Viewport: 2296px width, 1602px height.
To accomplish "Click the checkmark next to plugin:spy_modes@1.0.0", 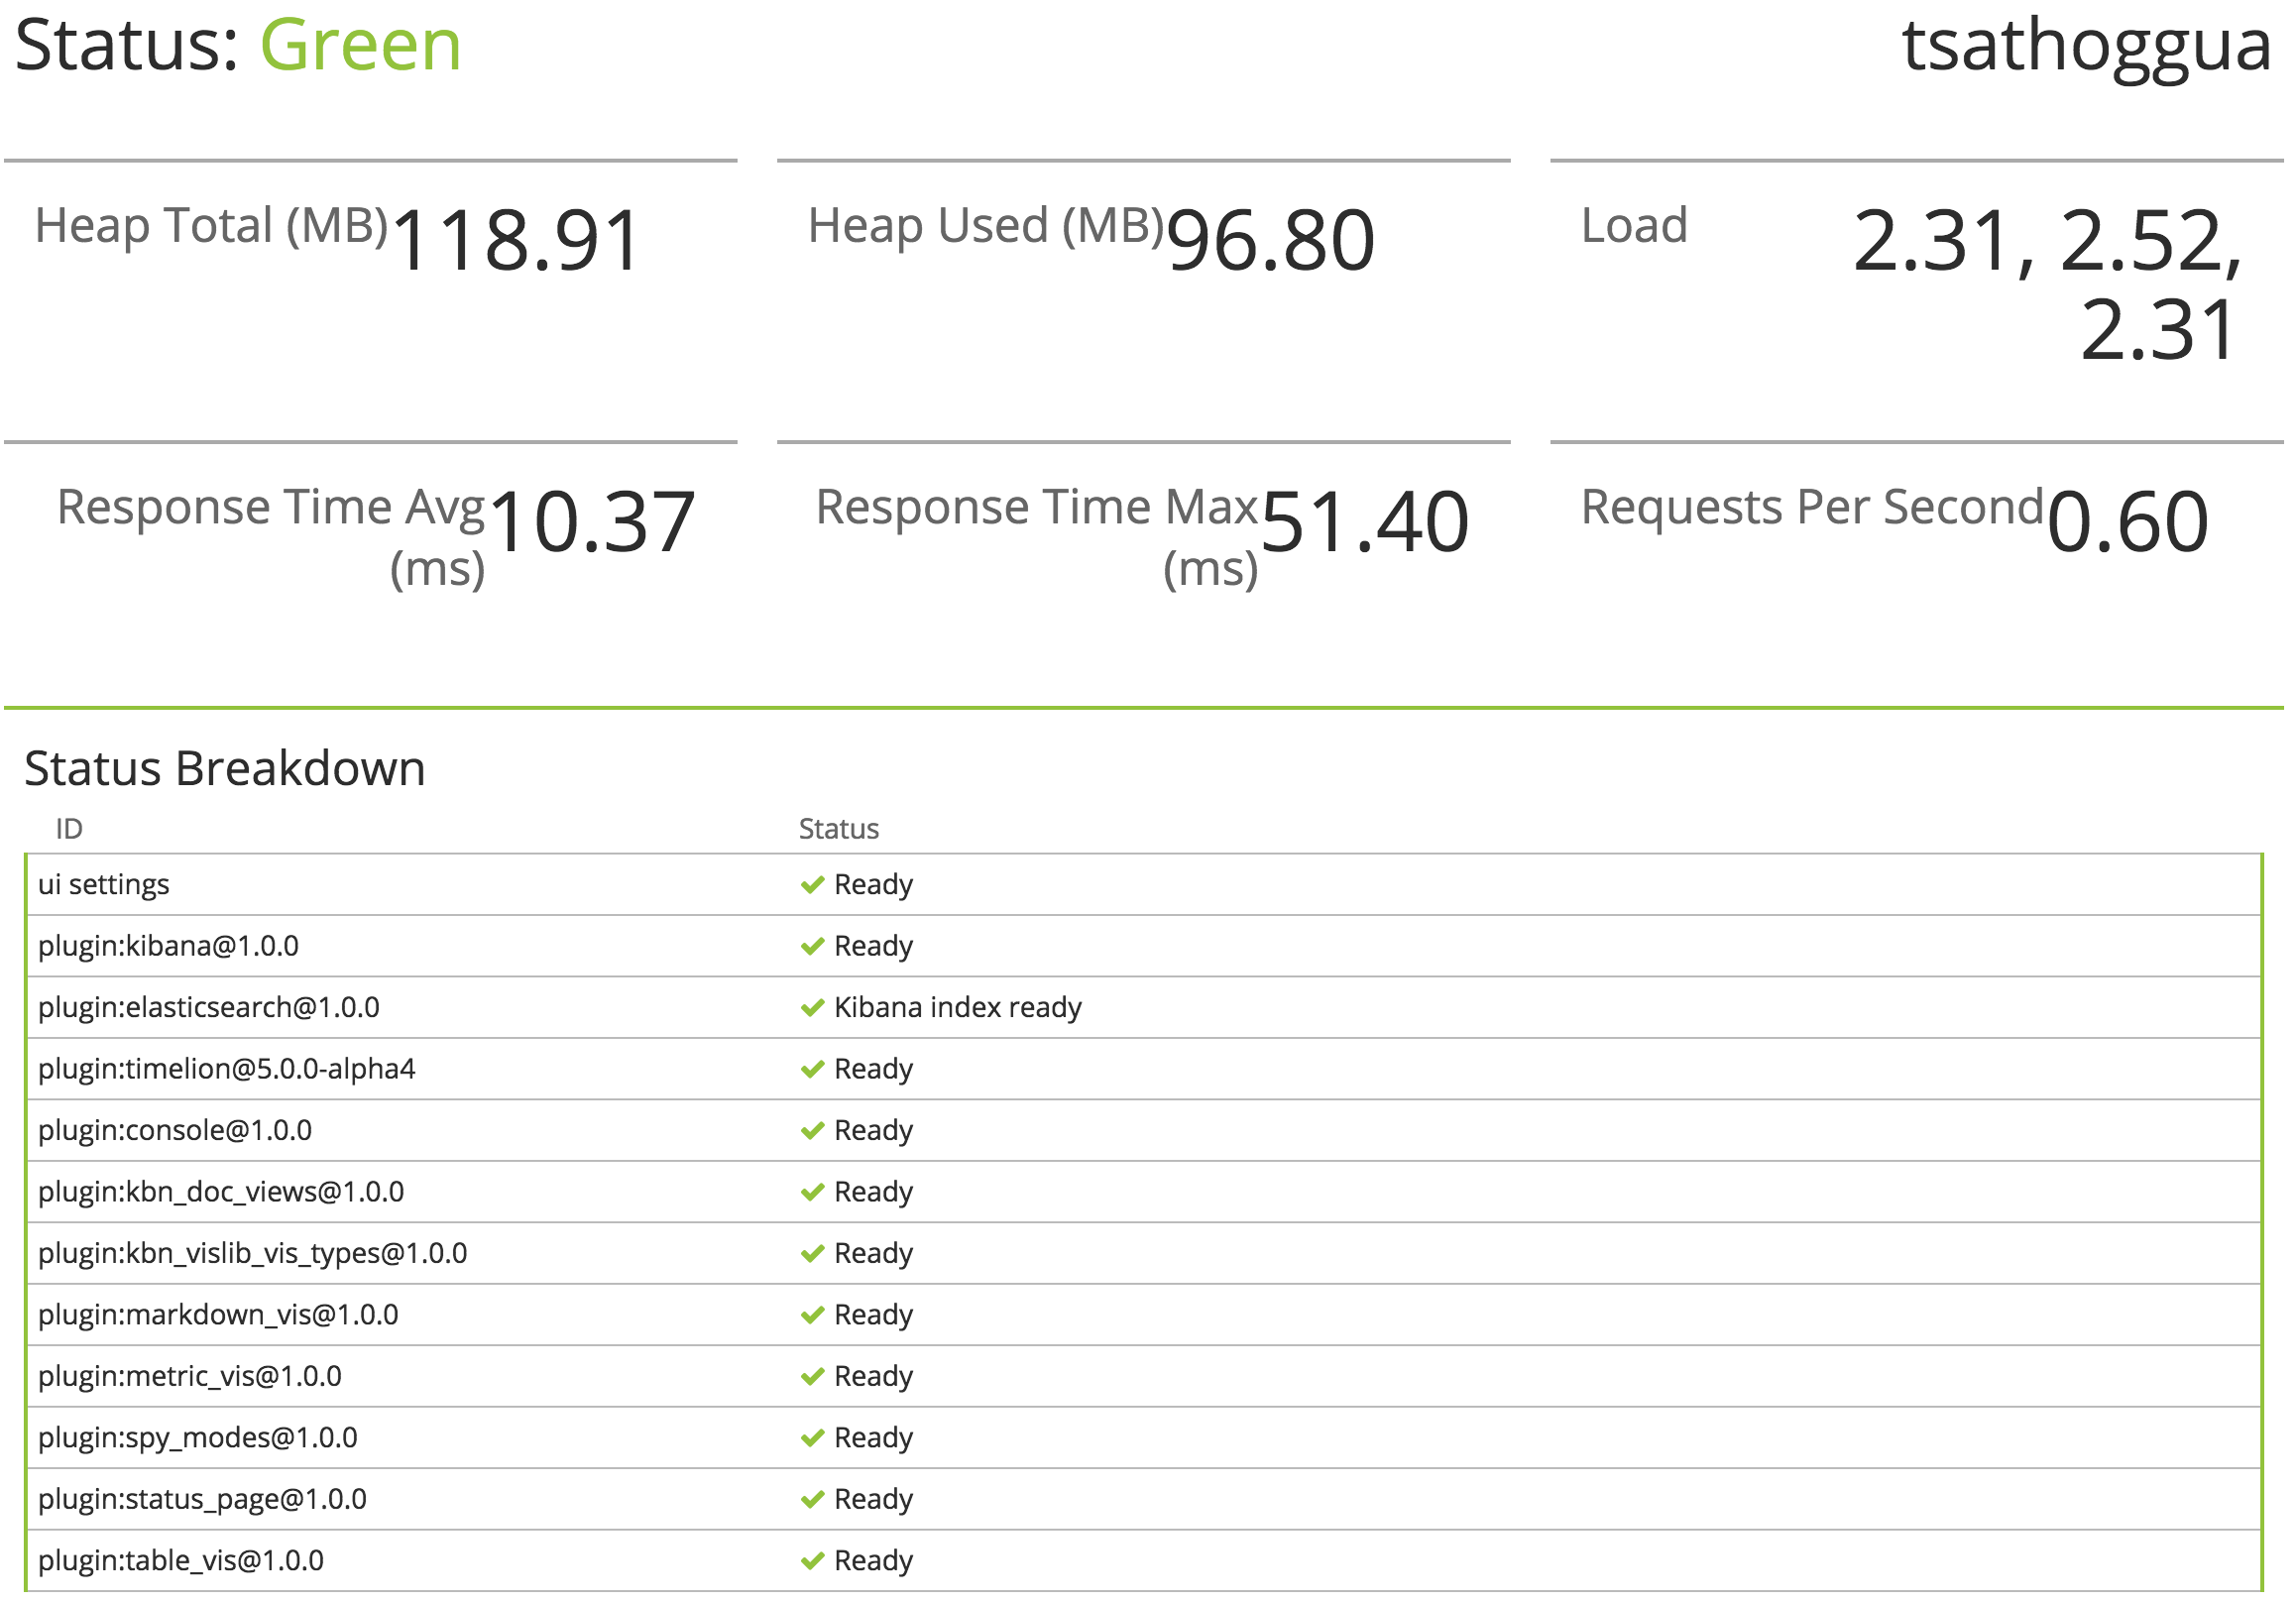I will click(812, 1438).
